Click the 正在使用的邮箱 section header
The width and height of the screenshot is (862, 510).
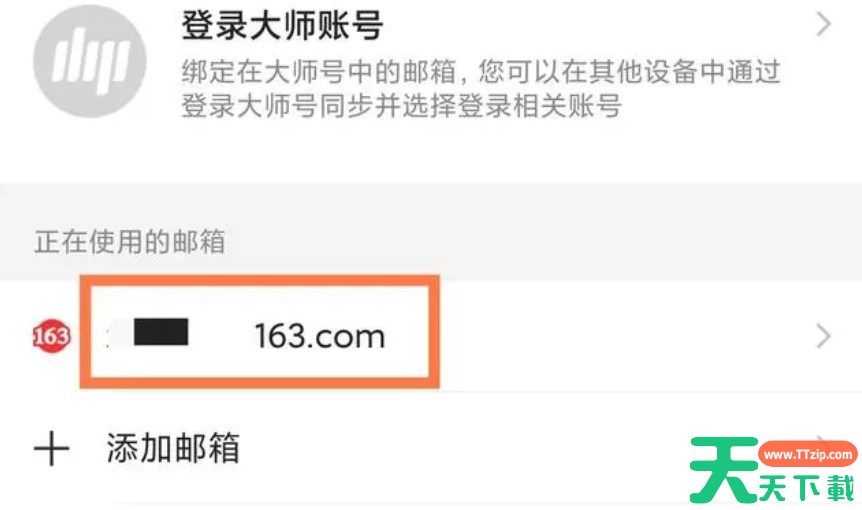130,242
